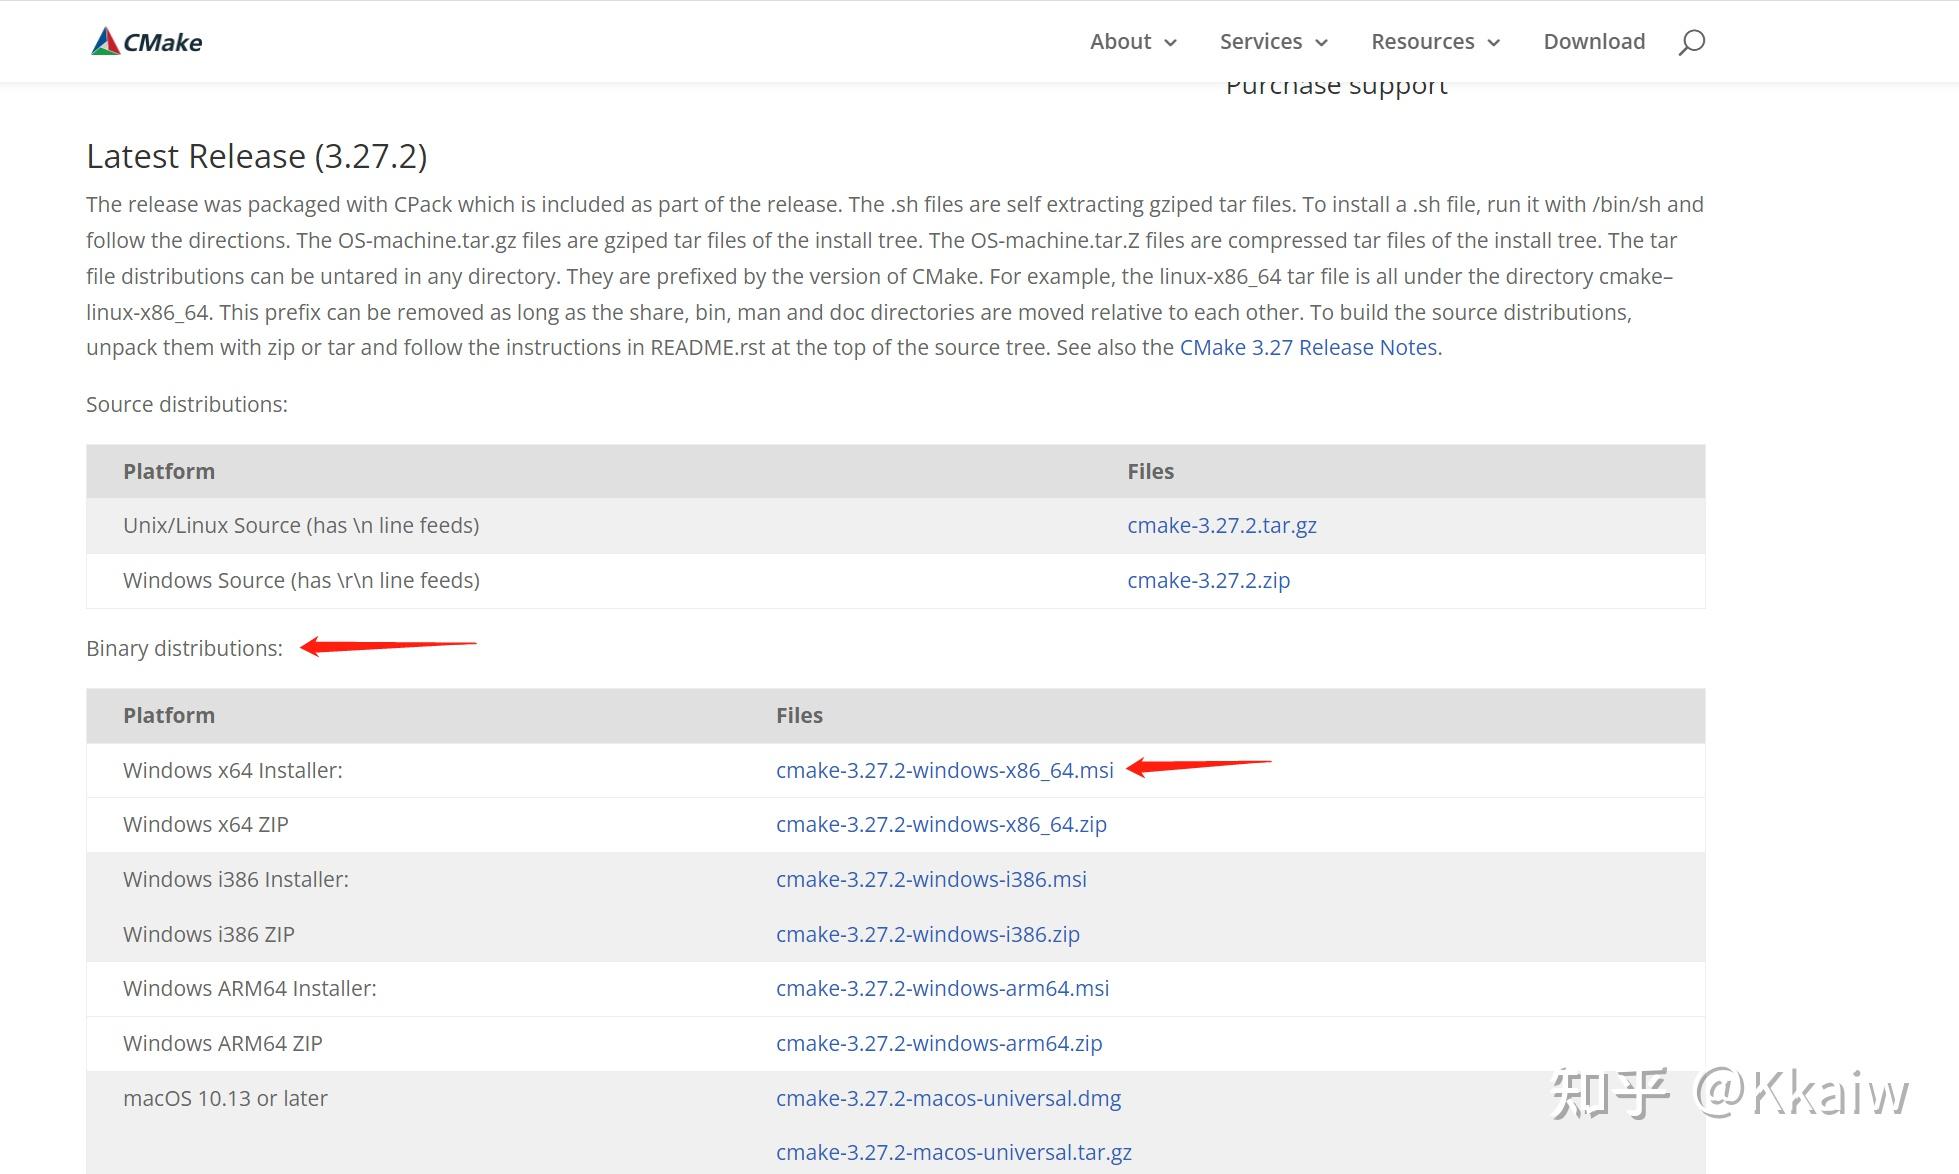Download cmake-3.27.2-windows-arm64.msi installer

[x=942, y=989]
